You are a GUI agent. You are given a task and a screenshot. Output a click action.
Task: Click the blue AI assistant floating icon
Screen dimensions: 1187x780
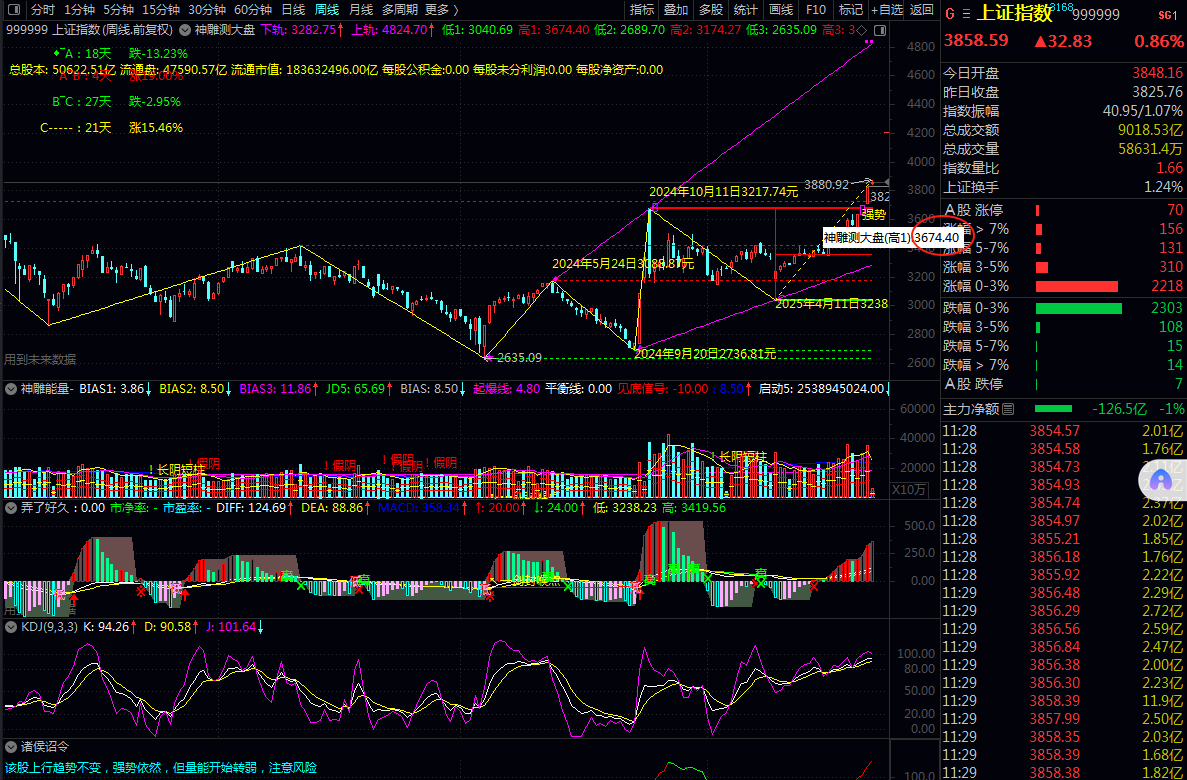click(1161, 480)
